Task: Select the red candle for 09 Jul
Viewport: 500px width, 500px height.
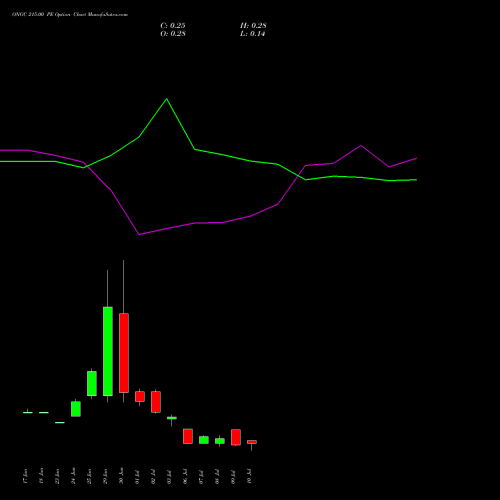Action: 236,437
